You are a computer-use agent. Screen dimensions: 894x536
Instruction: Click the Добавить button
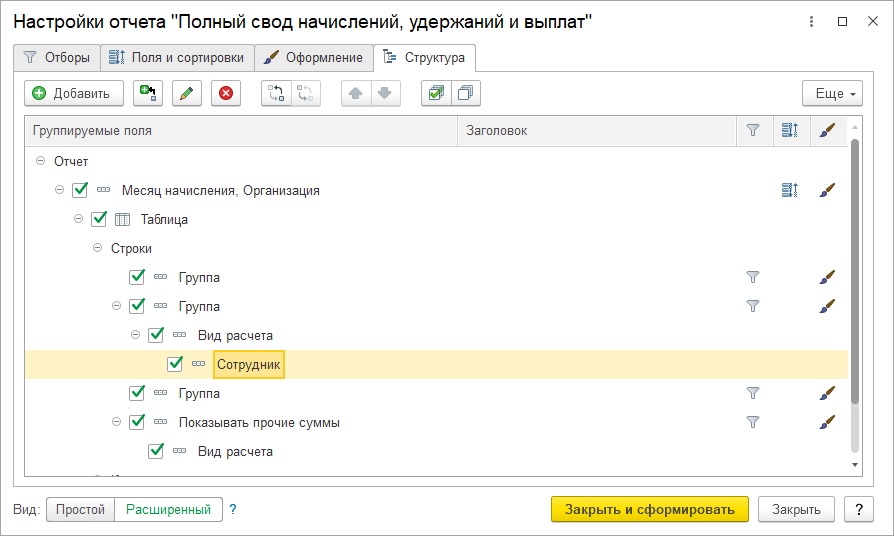[x=73, y=93]
